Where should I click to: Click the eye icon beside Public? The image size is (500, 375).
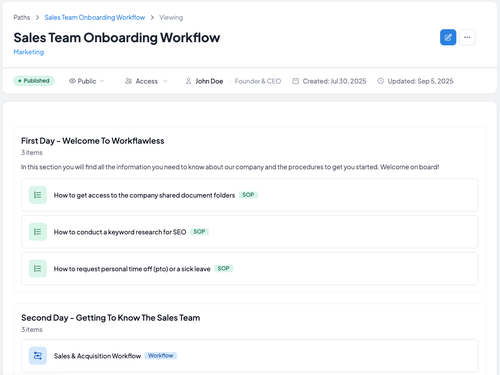(x=72, y=81)
